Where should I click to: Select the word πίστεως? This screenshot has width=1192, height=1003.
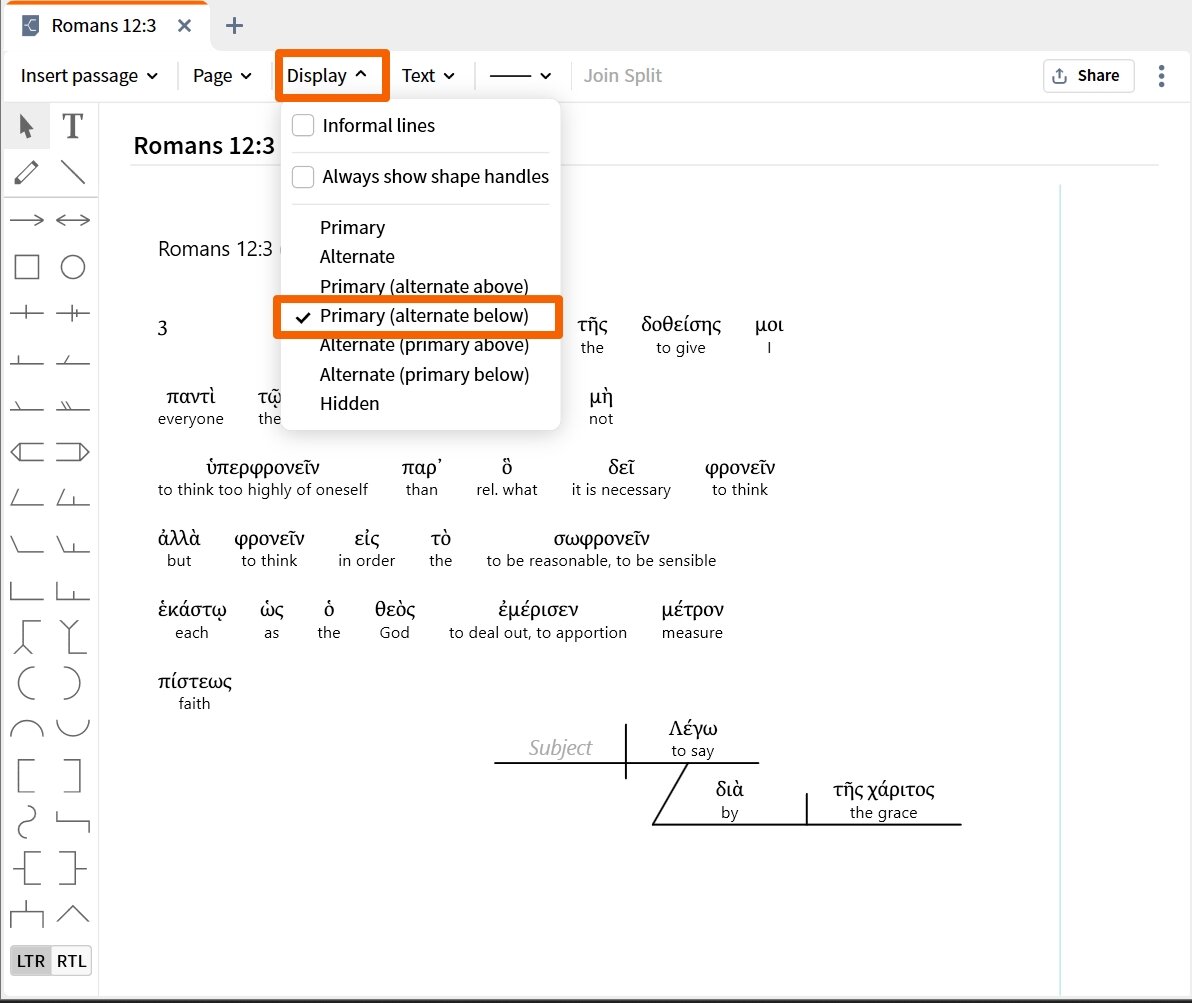(195, 681)
